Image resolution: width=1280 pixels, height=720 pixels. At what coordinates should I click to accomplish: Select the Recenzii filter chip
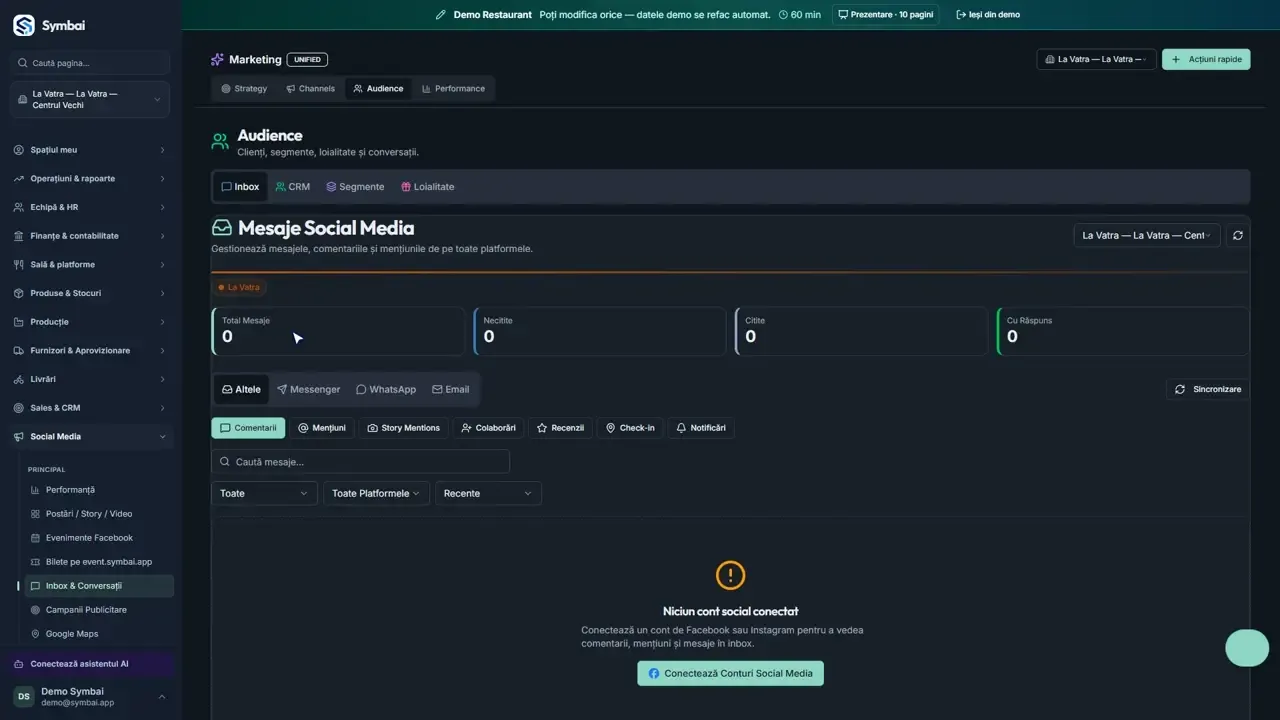[x=560, y=428]
